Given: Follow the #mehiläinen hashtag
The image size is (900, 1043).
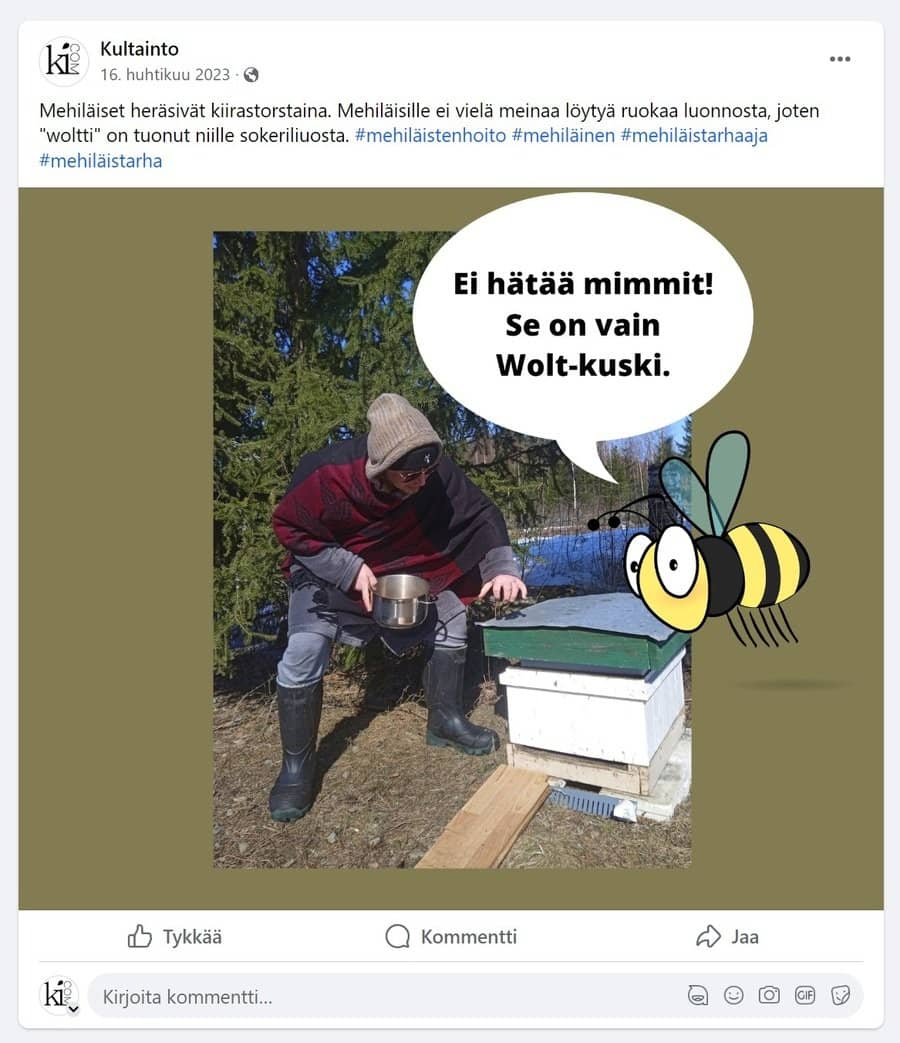Looking at the screenshot, I should 563,136.
